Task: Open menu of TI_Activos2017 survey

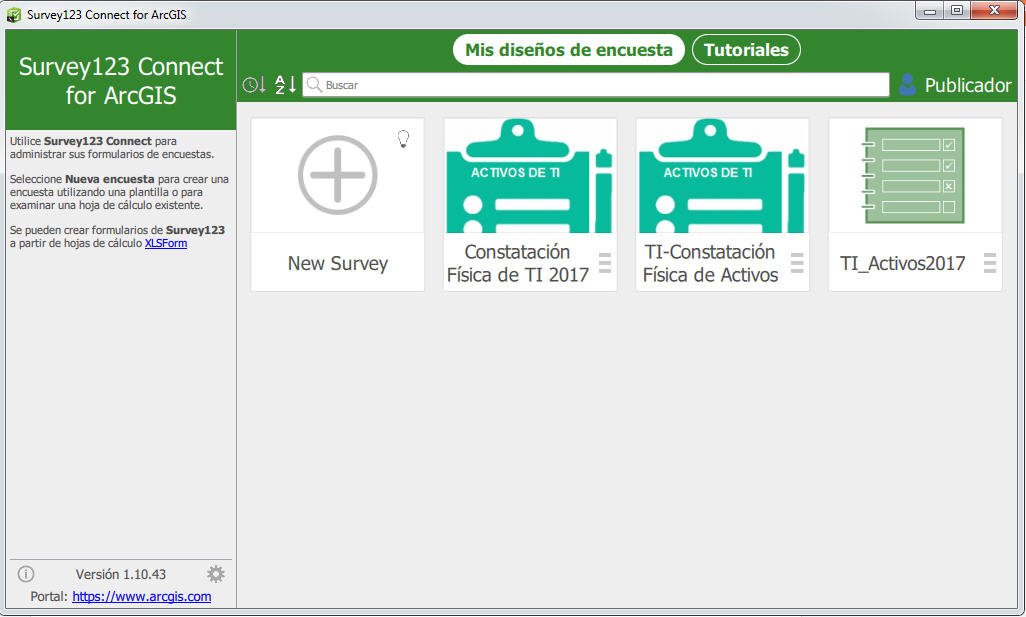Action: click(x=990, y=264)
